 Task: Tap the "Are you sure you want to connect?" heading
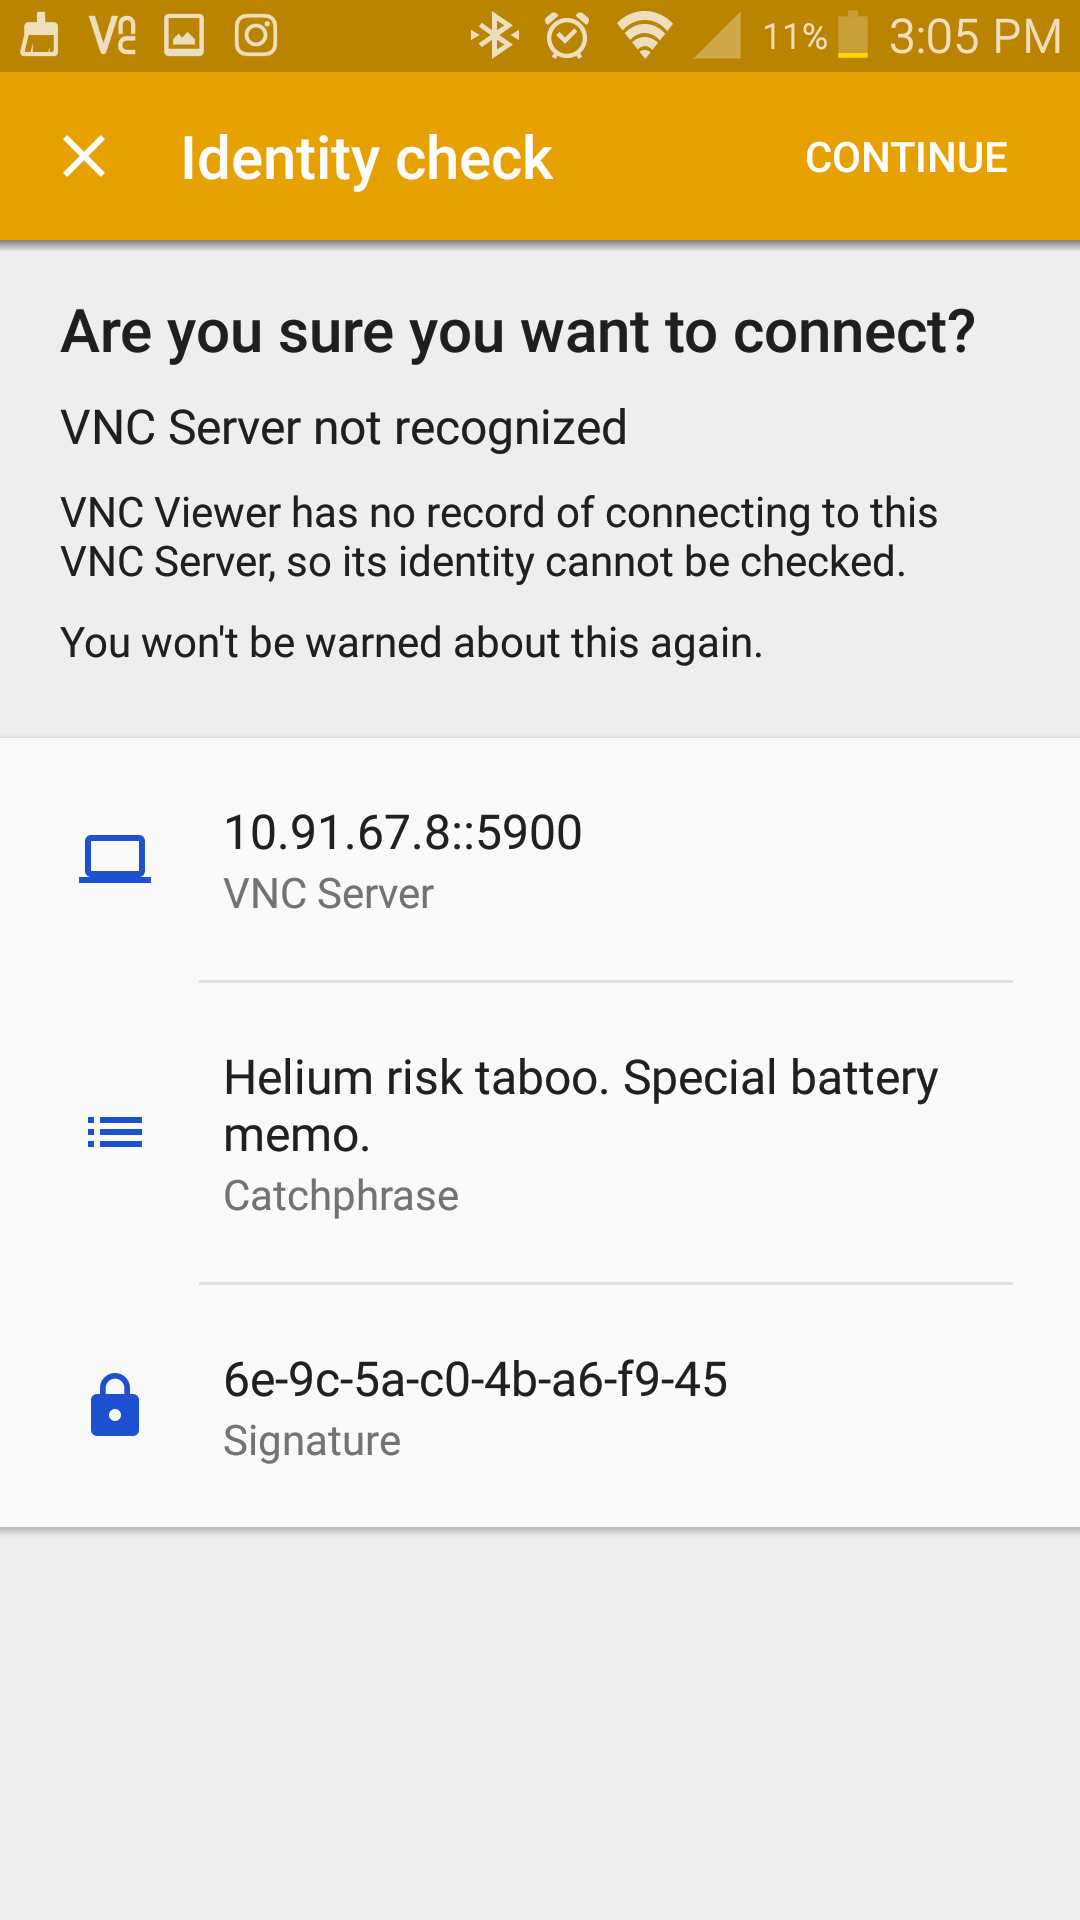(517, 332)
